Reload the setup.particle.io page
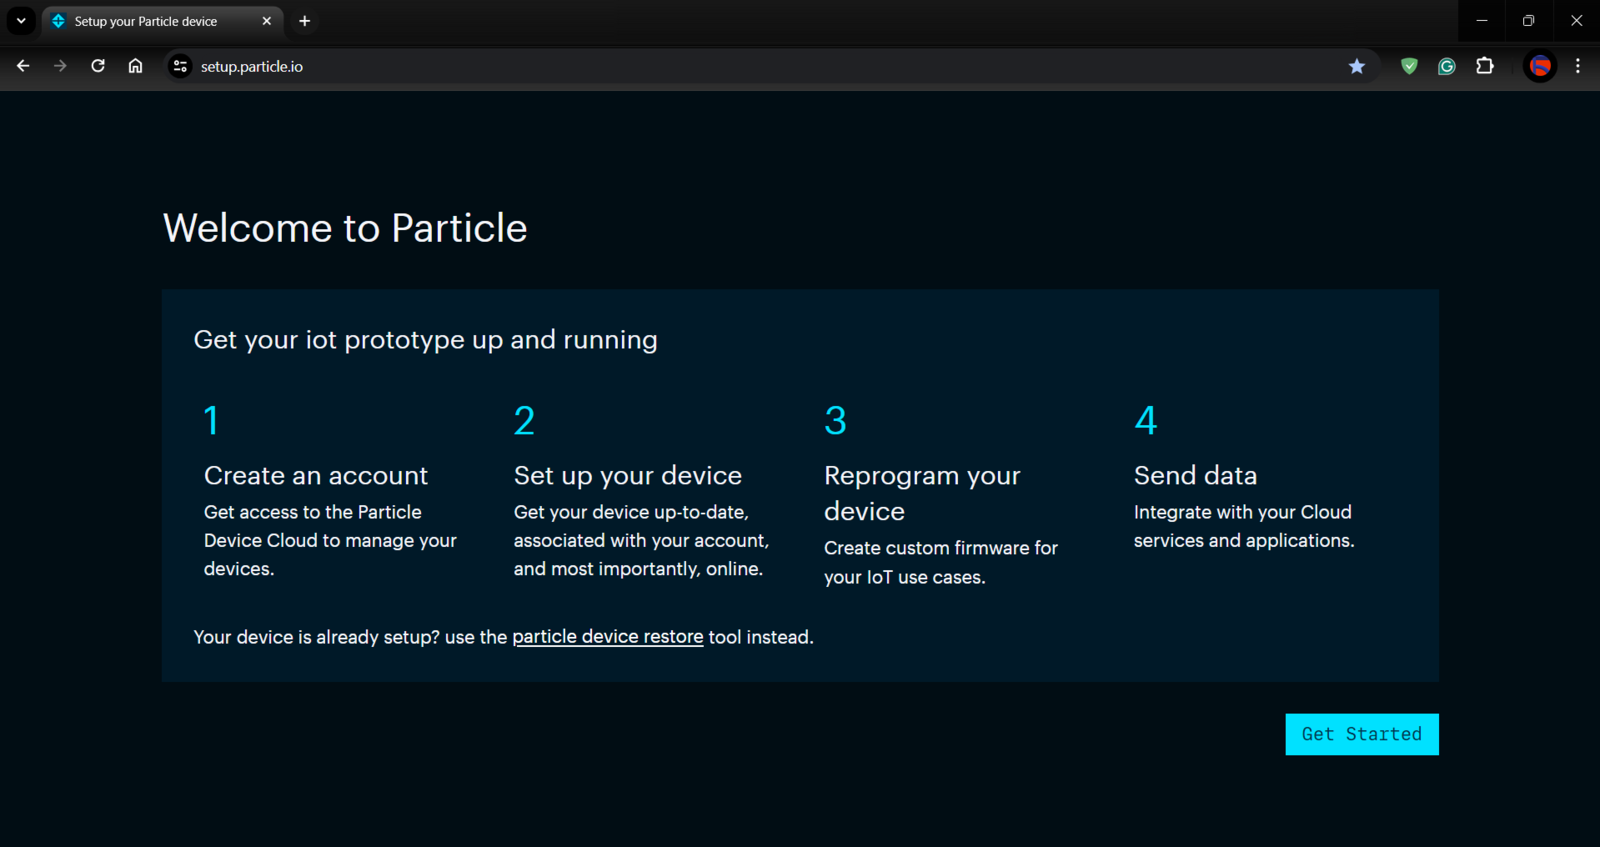Viewport: 1600px width, 847px height. tap(98, 66)
